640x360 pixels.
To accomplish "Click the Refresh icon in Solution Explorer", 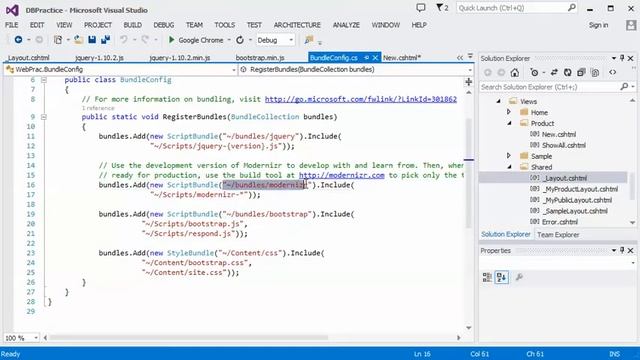I will click(x=567, y=73).
